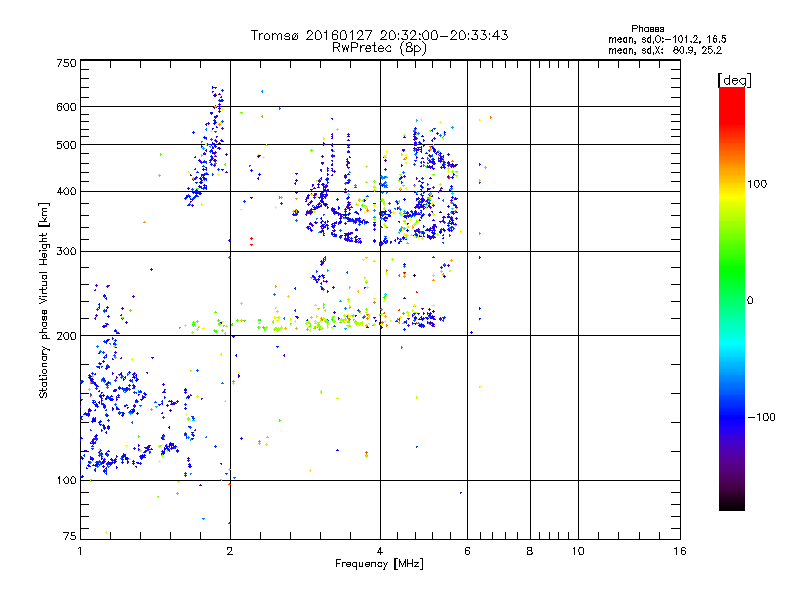The height and width of the screenshot is (600, 800).
Task: Click the x-axis tick label "6"
Action: [467, 551]
